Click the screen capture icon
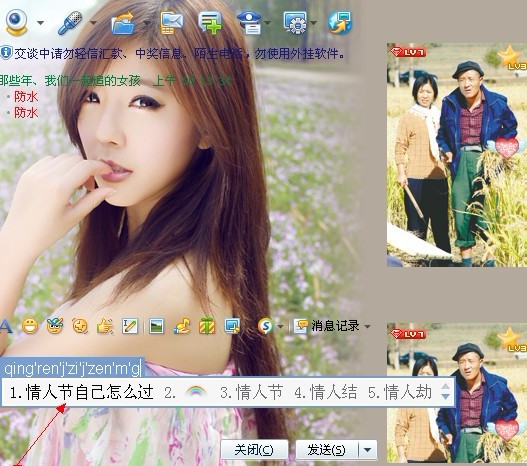The height and width of the screenshot is (466, 527). 233,326
